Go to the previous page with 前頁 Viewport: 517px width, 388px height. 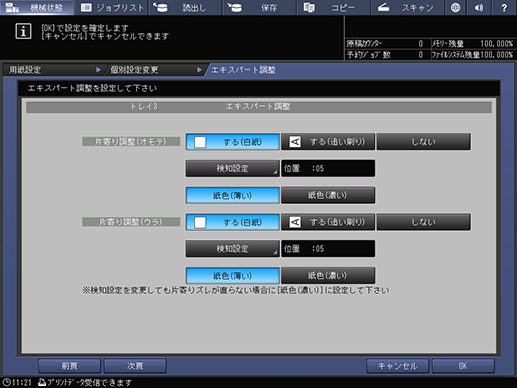[69, 366]
